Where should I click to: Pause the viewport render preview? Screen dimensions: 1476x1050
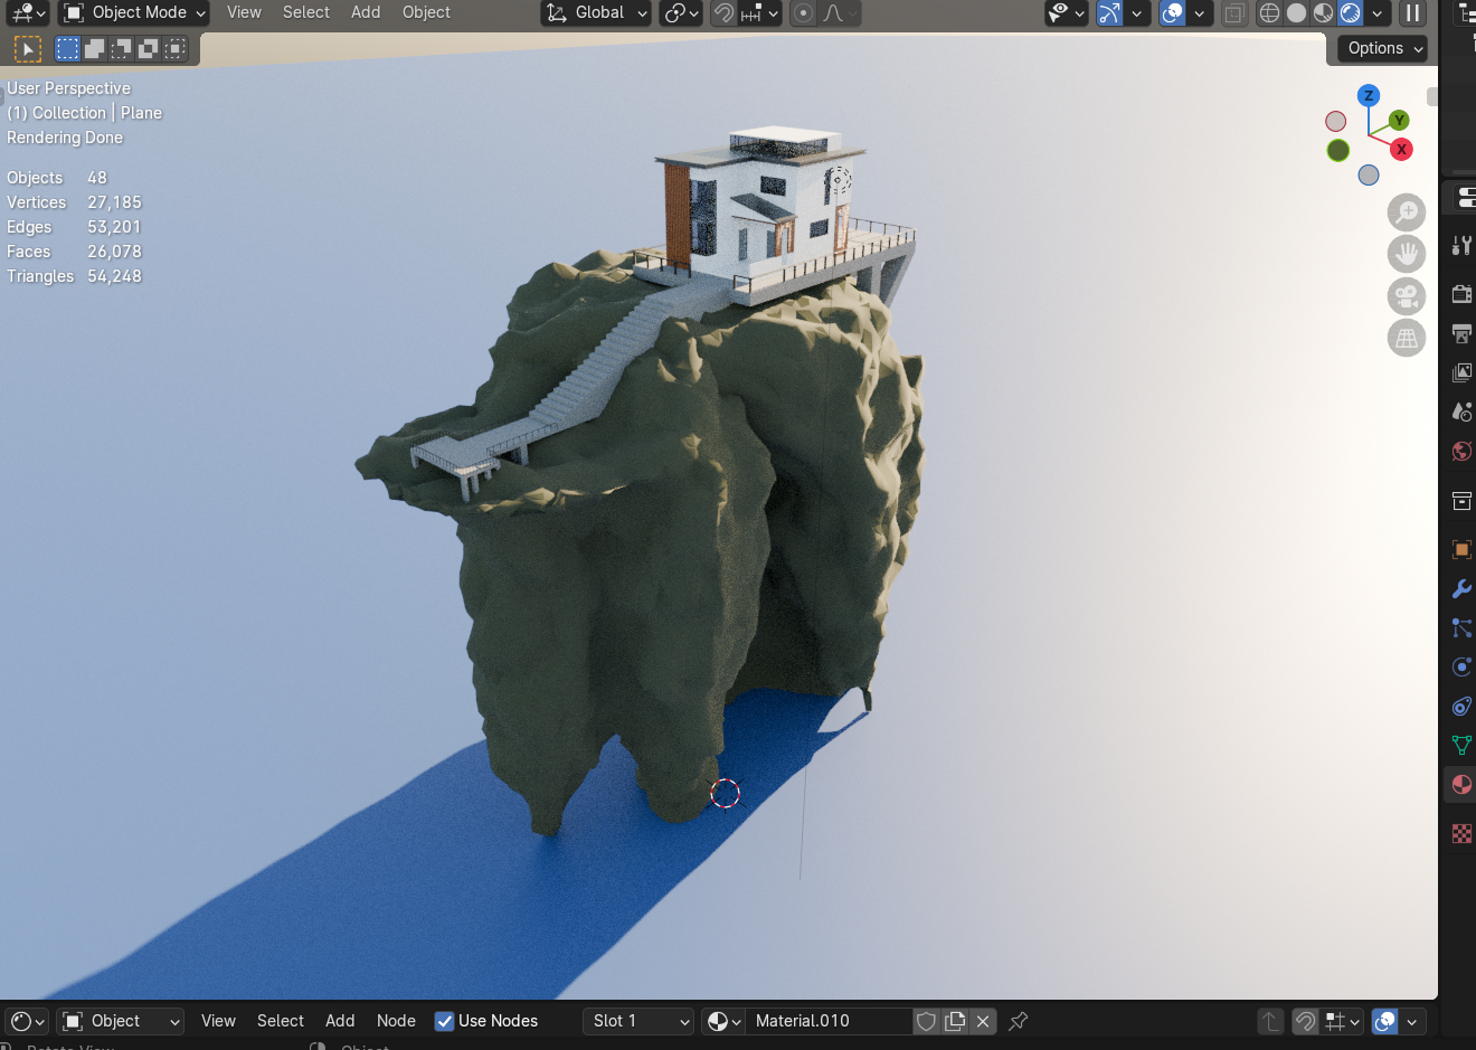(x=1412, y=13)
